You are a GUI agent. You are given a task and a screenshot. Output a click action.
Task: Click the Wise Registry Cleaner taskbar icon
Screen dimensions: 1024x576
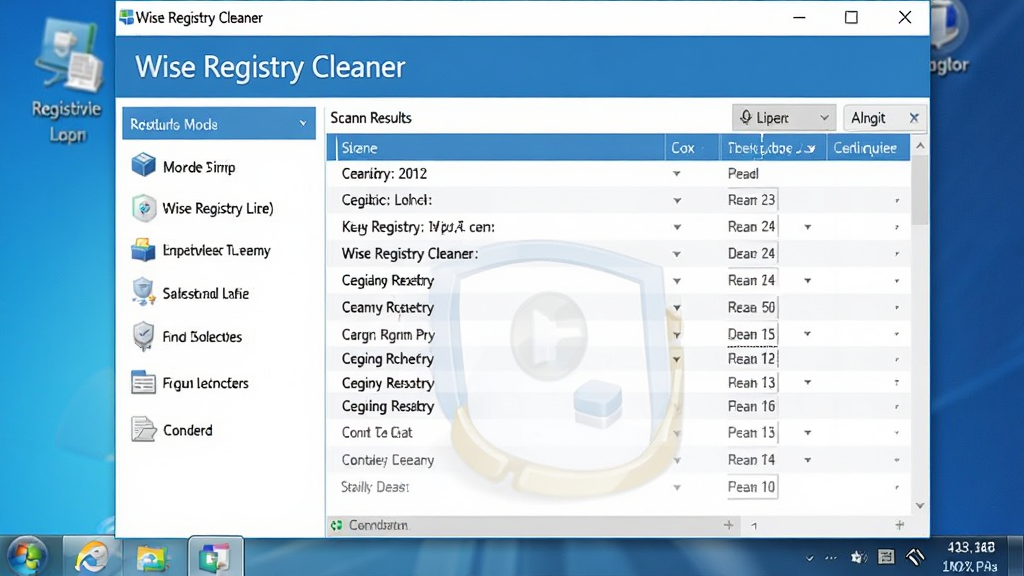coord(216,558)
